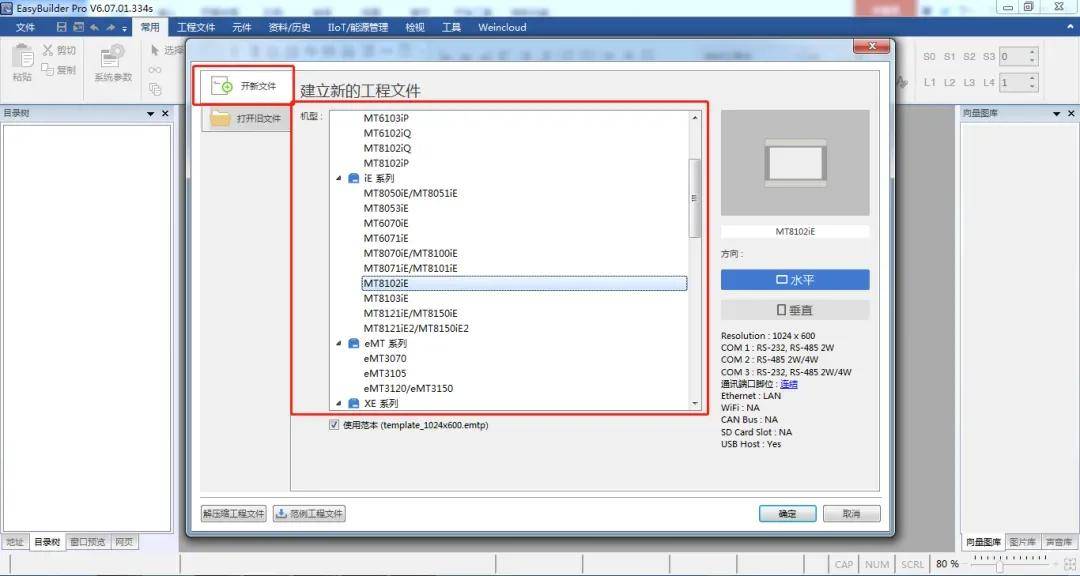Click the 选择 arrow cursor tool
The width and height of the screenshot is (1080, 576).
tap(155, 50)
